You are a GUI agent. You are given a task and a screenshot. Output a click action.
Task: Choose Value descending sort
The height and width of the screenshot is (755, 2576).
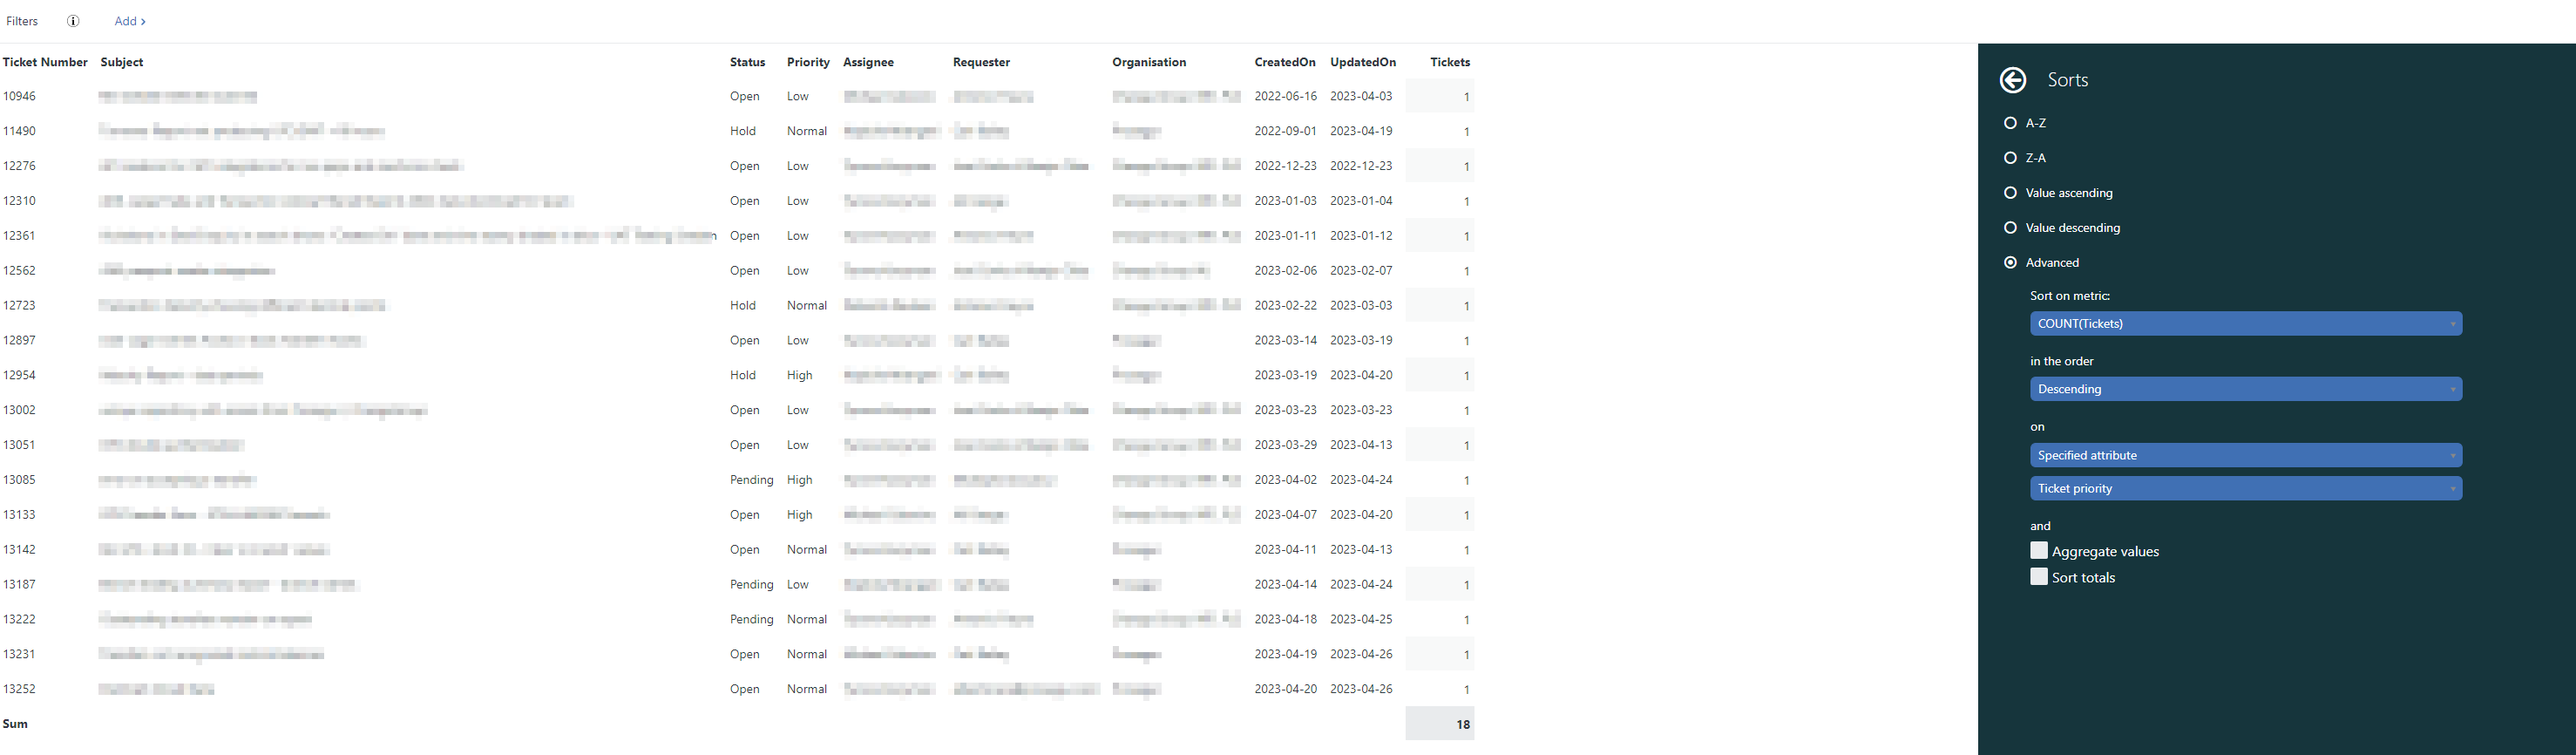point(2010,228)
